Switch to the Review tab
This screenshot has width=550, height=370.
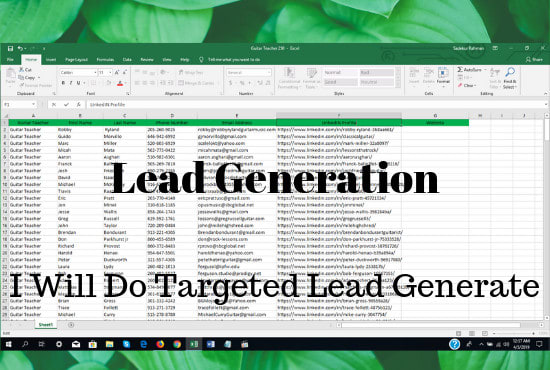click(147, 60)
